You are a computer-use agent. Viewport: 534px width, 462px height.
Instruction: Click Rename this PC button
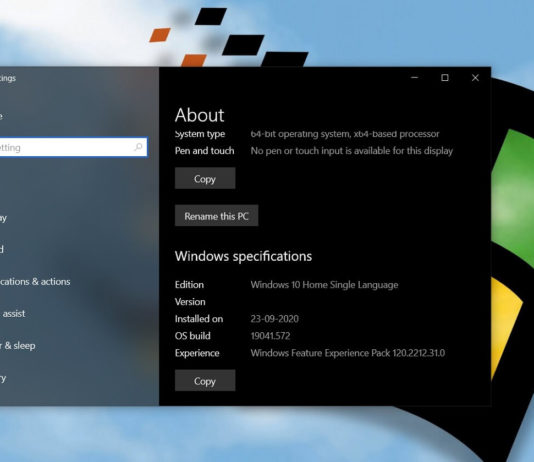[217, 216]
